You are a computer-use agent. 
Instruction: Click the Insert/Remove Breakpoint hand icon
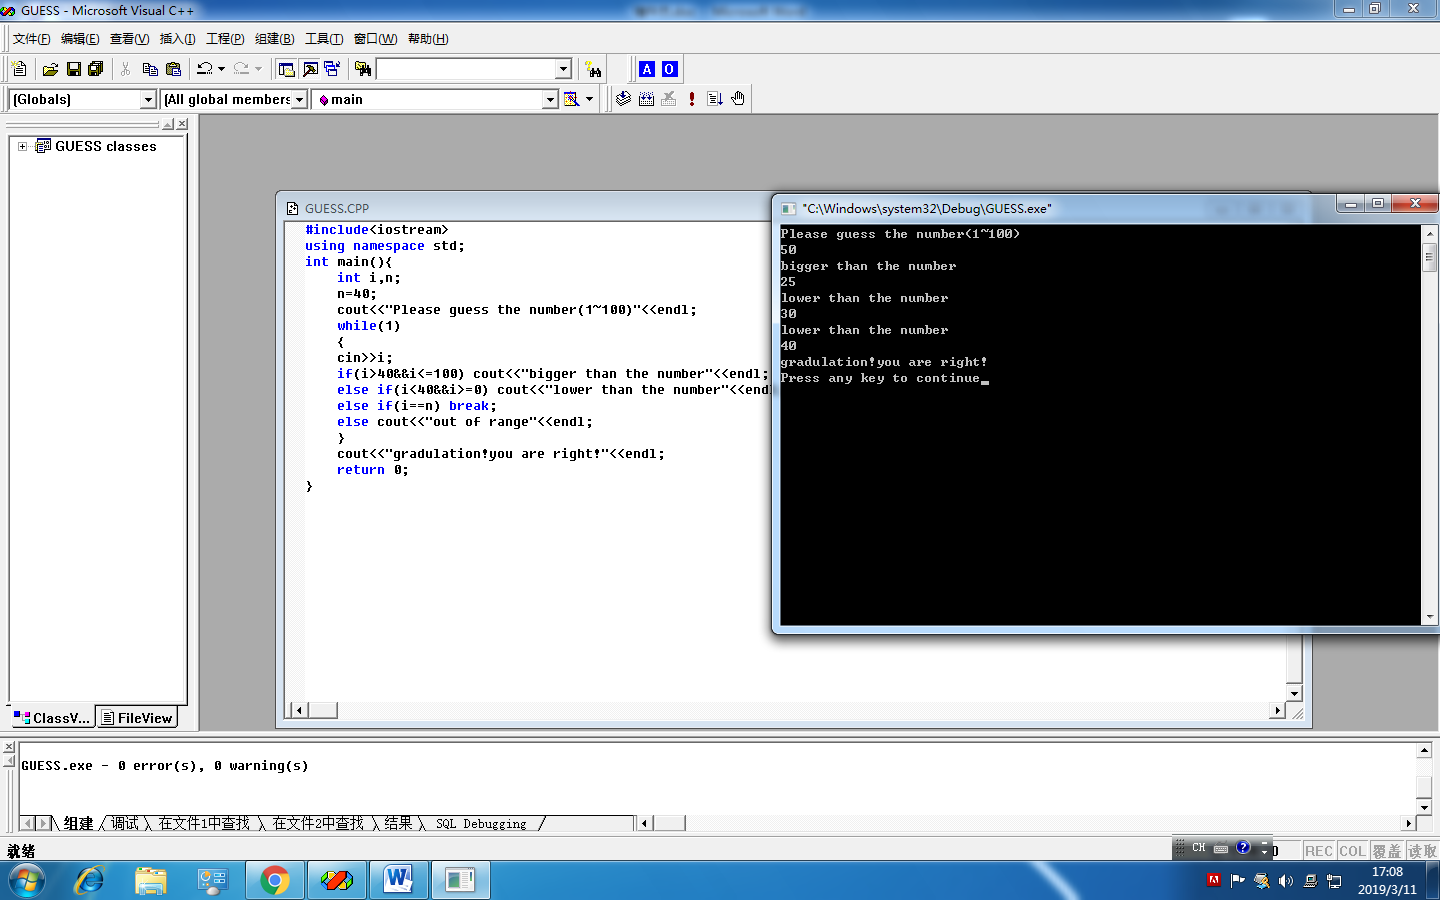coord(738,99)
